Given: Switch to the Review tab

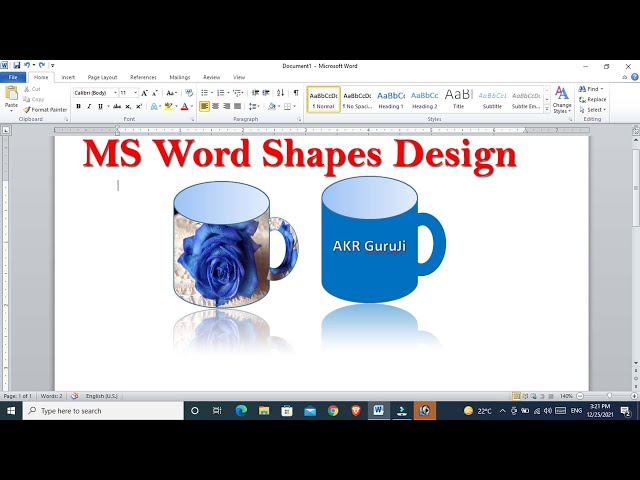Looking at the screenshot, I should tap(211, 77).
